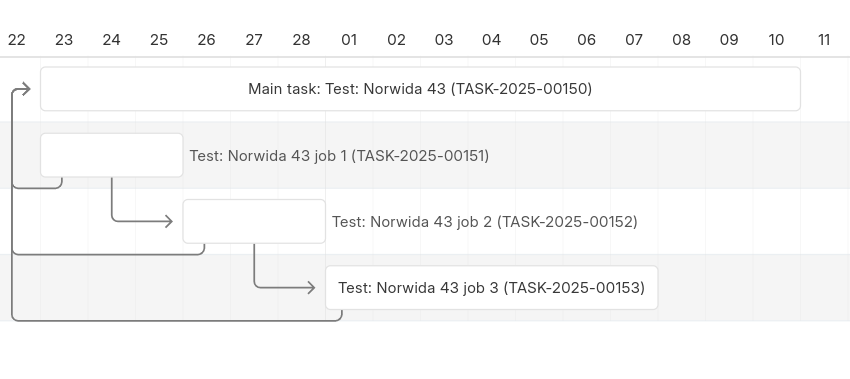850x379 pixels.
Task: Select date 28 in the timeline header
Action: tap(301, 40)
